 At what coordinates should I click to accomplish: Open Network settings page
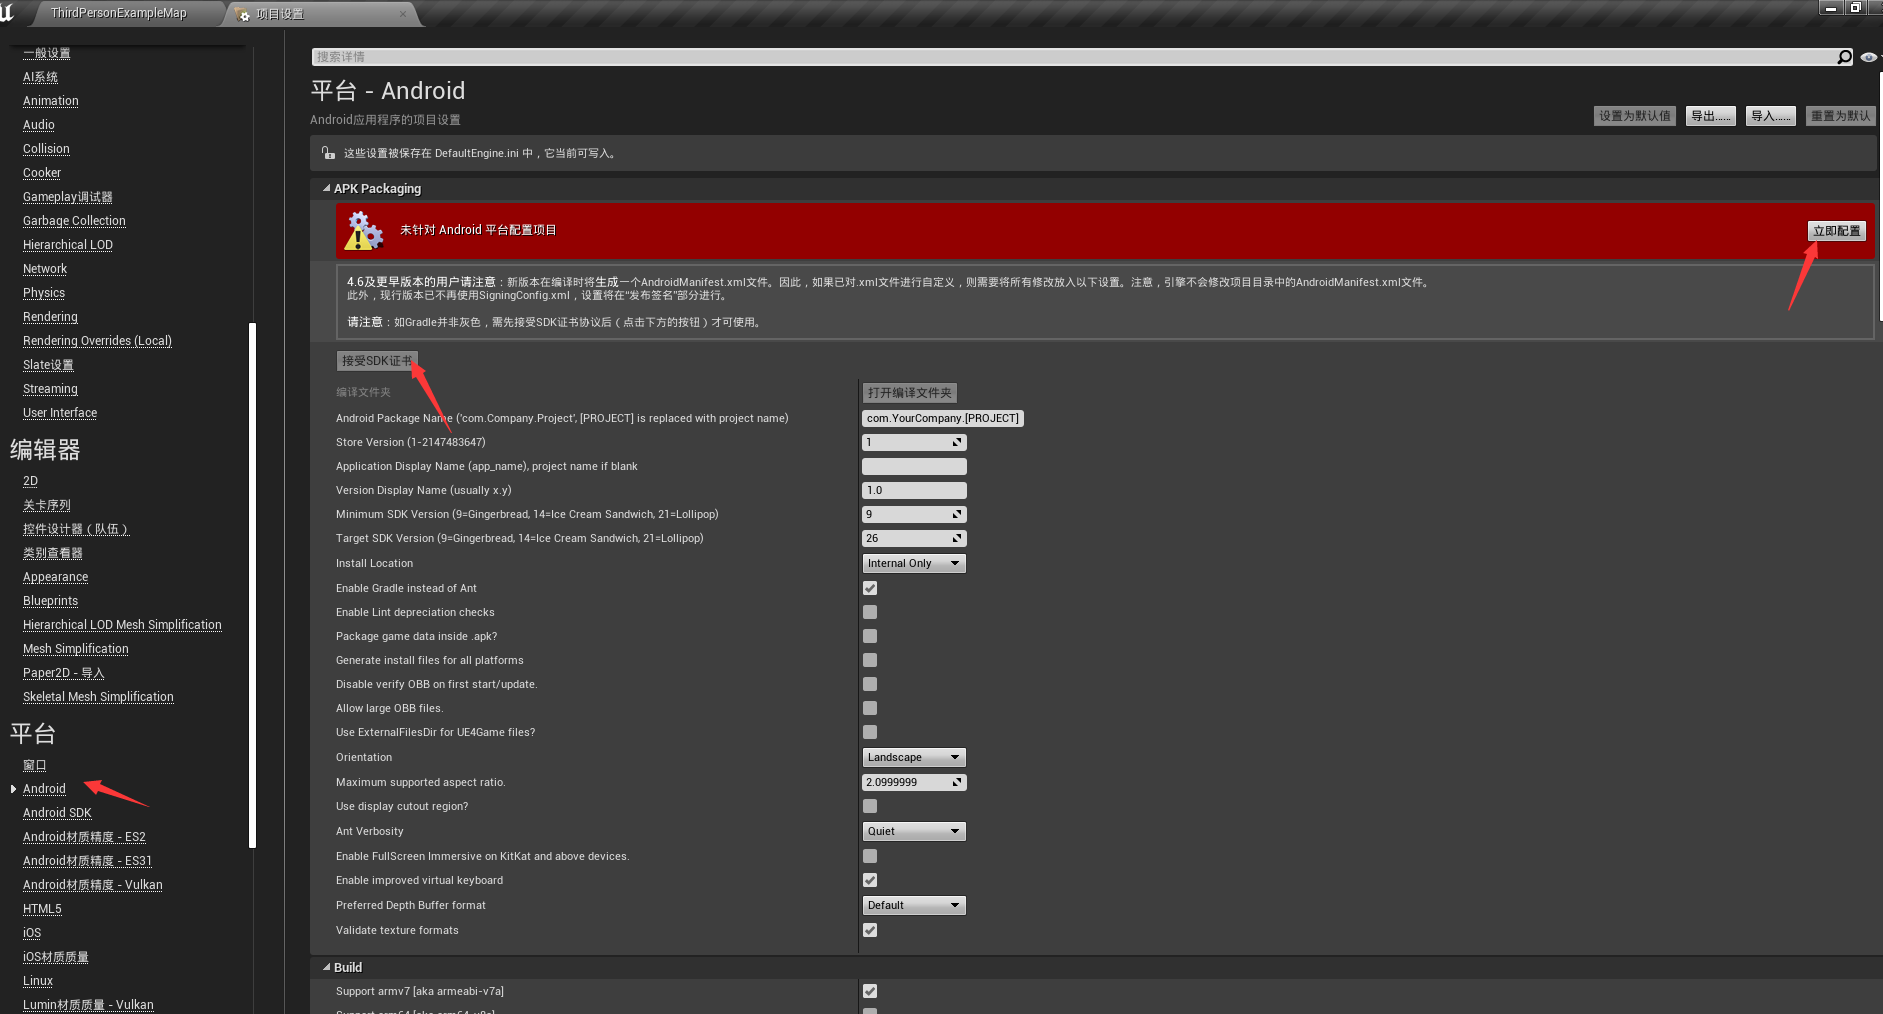pos(45,269)
